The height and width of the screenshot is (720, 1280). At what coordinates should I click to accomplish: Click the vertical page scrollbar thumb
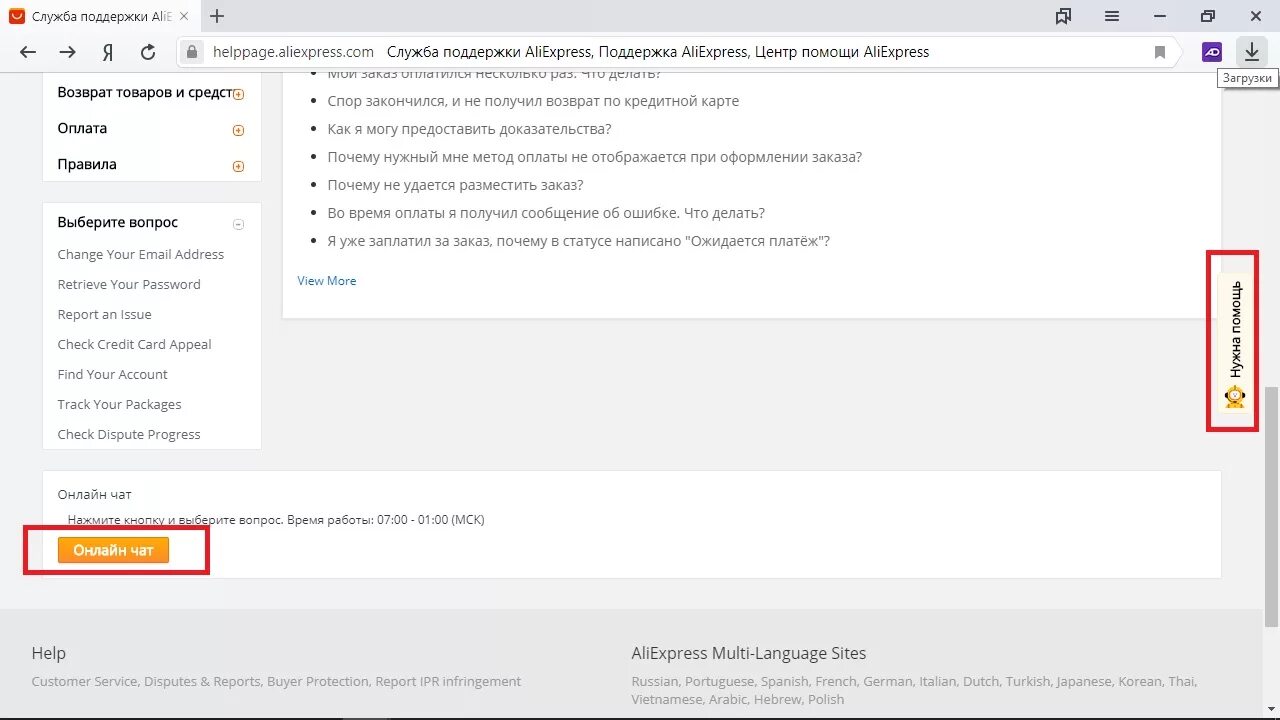pos(1271,506)
